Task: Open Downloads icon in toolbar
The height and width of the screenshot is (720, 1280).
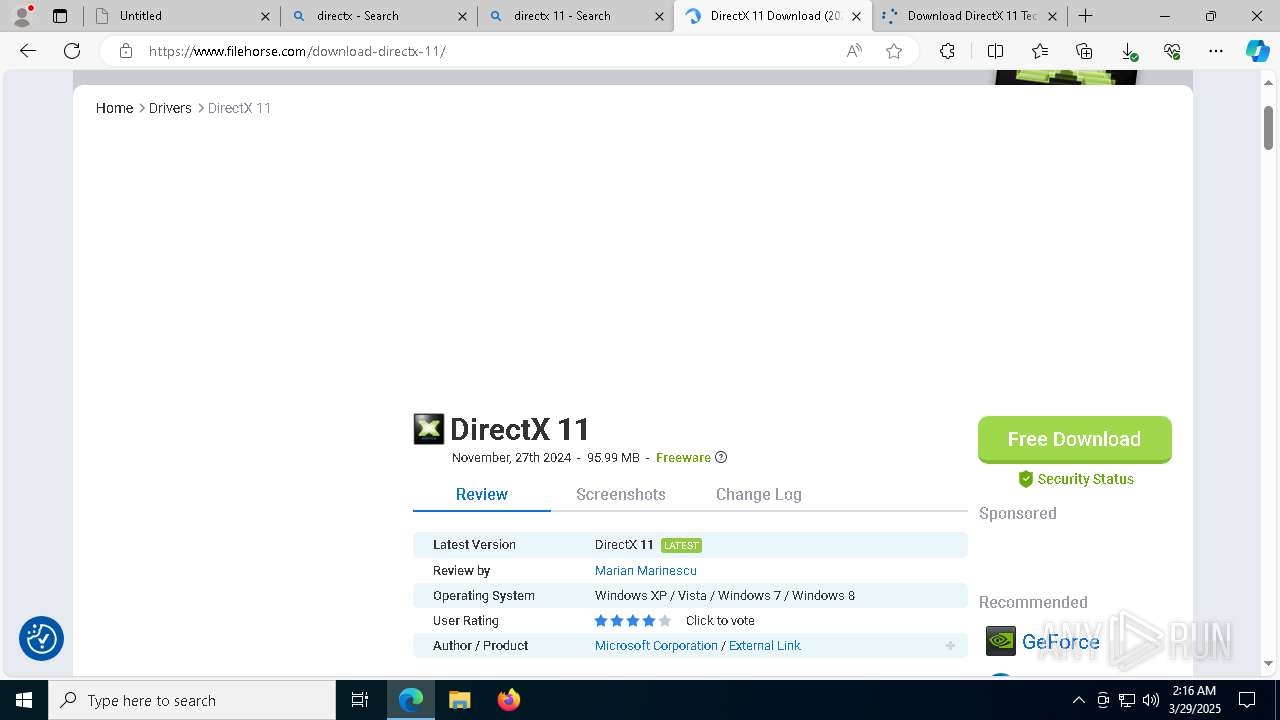Action: pos(1128,51)
